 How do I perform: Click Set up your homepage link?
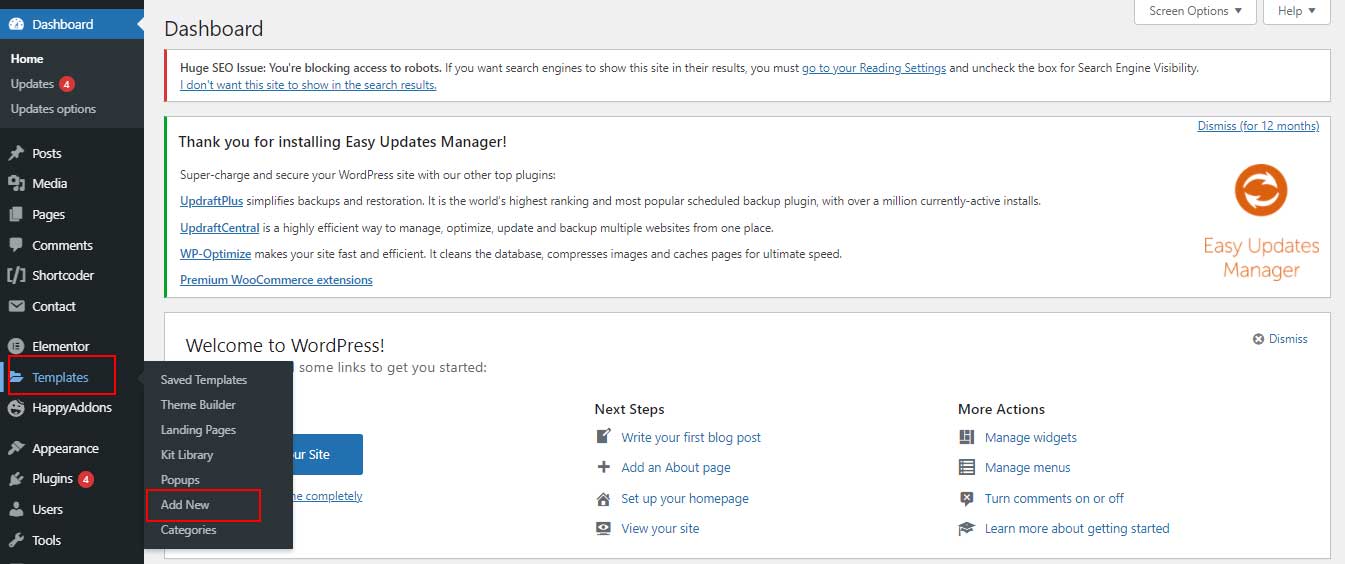point(685,498)
